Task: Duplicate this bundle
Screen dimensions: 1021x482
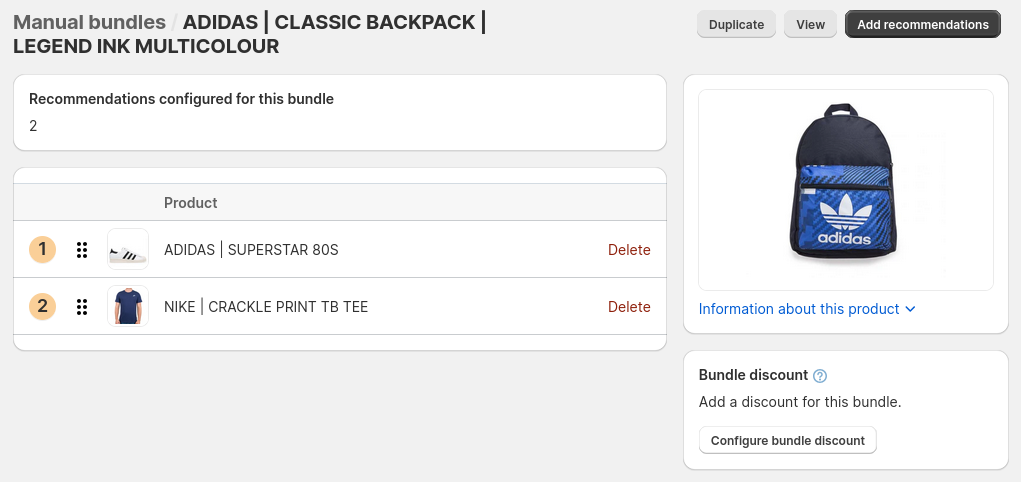Action: point(736,24)
